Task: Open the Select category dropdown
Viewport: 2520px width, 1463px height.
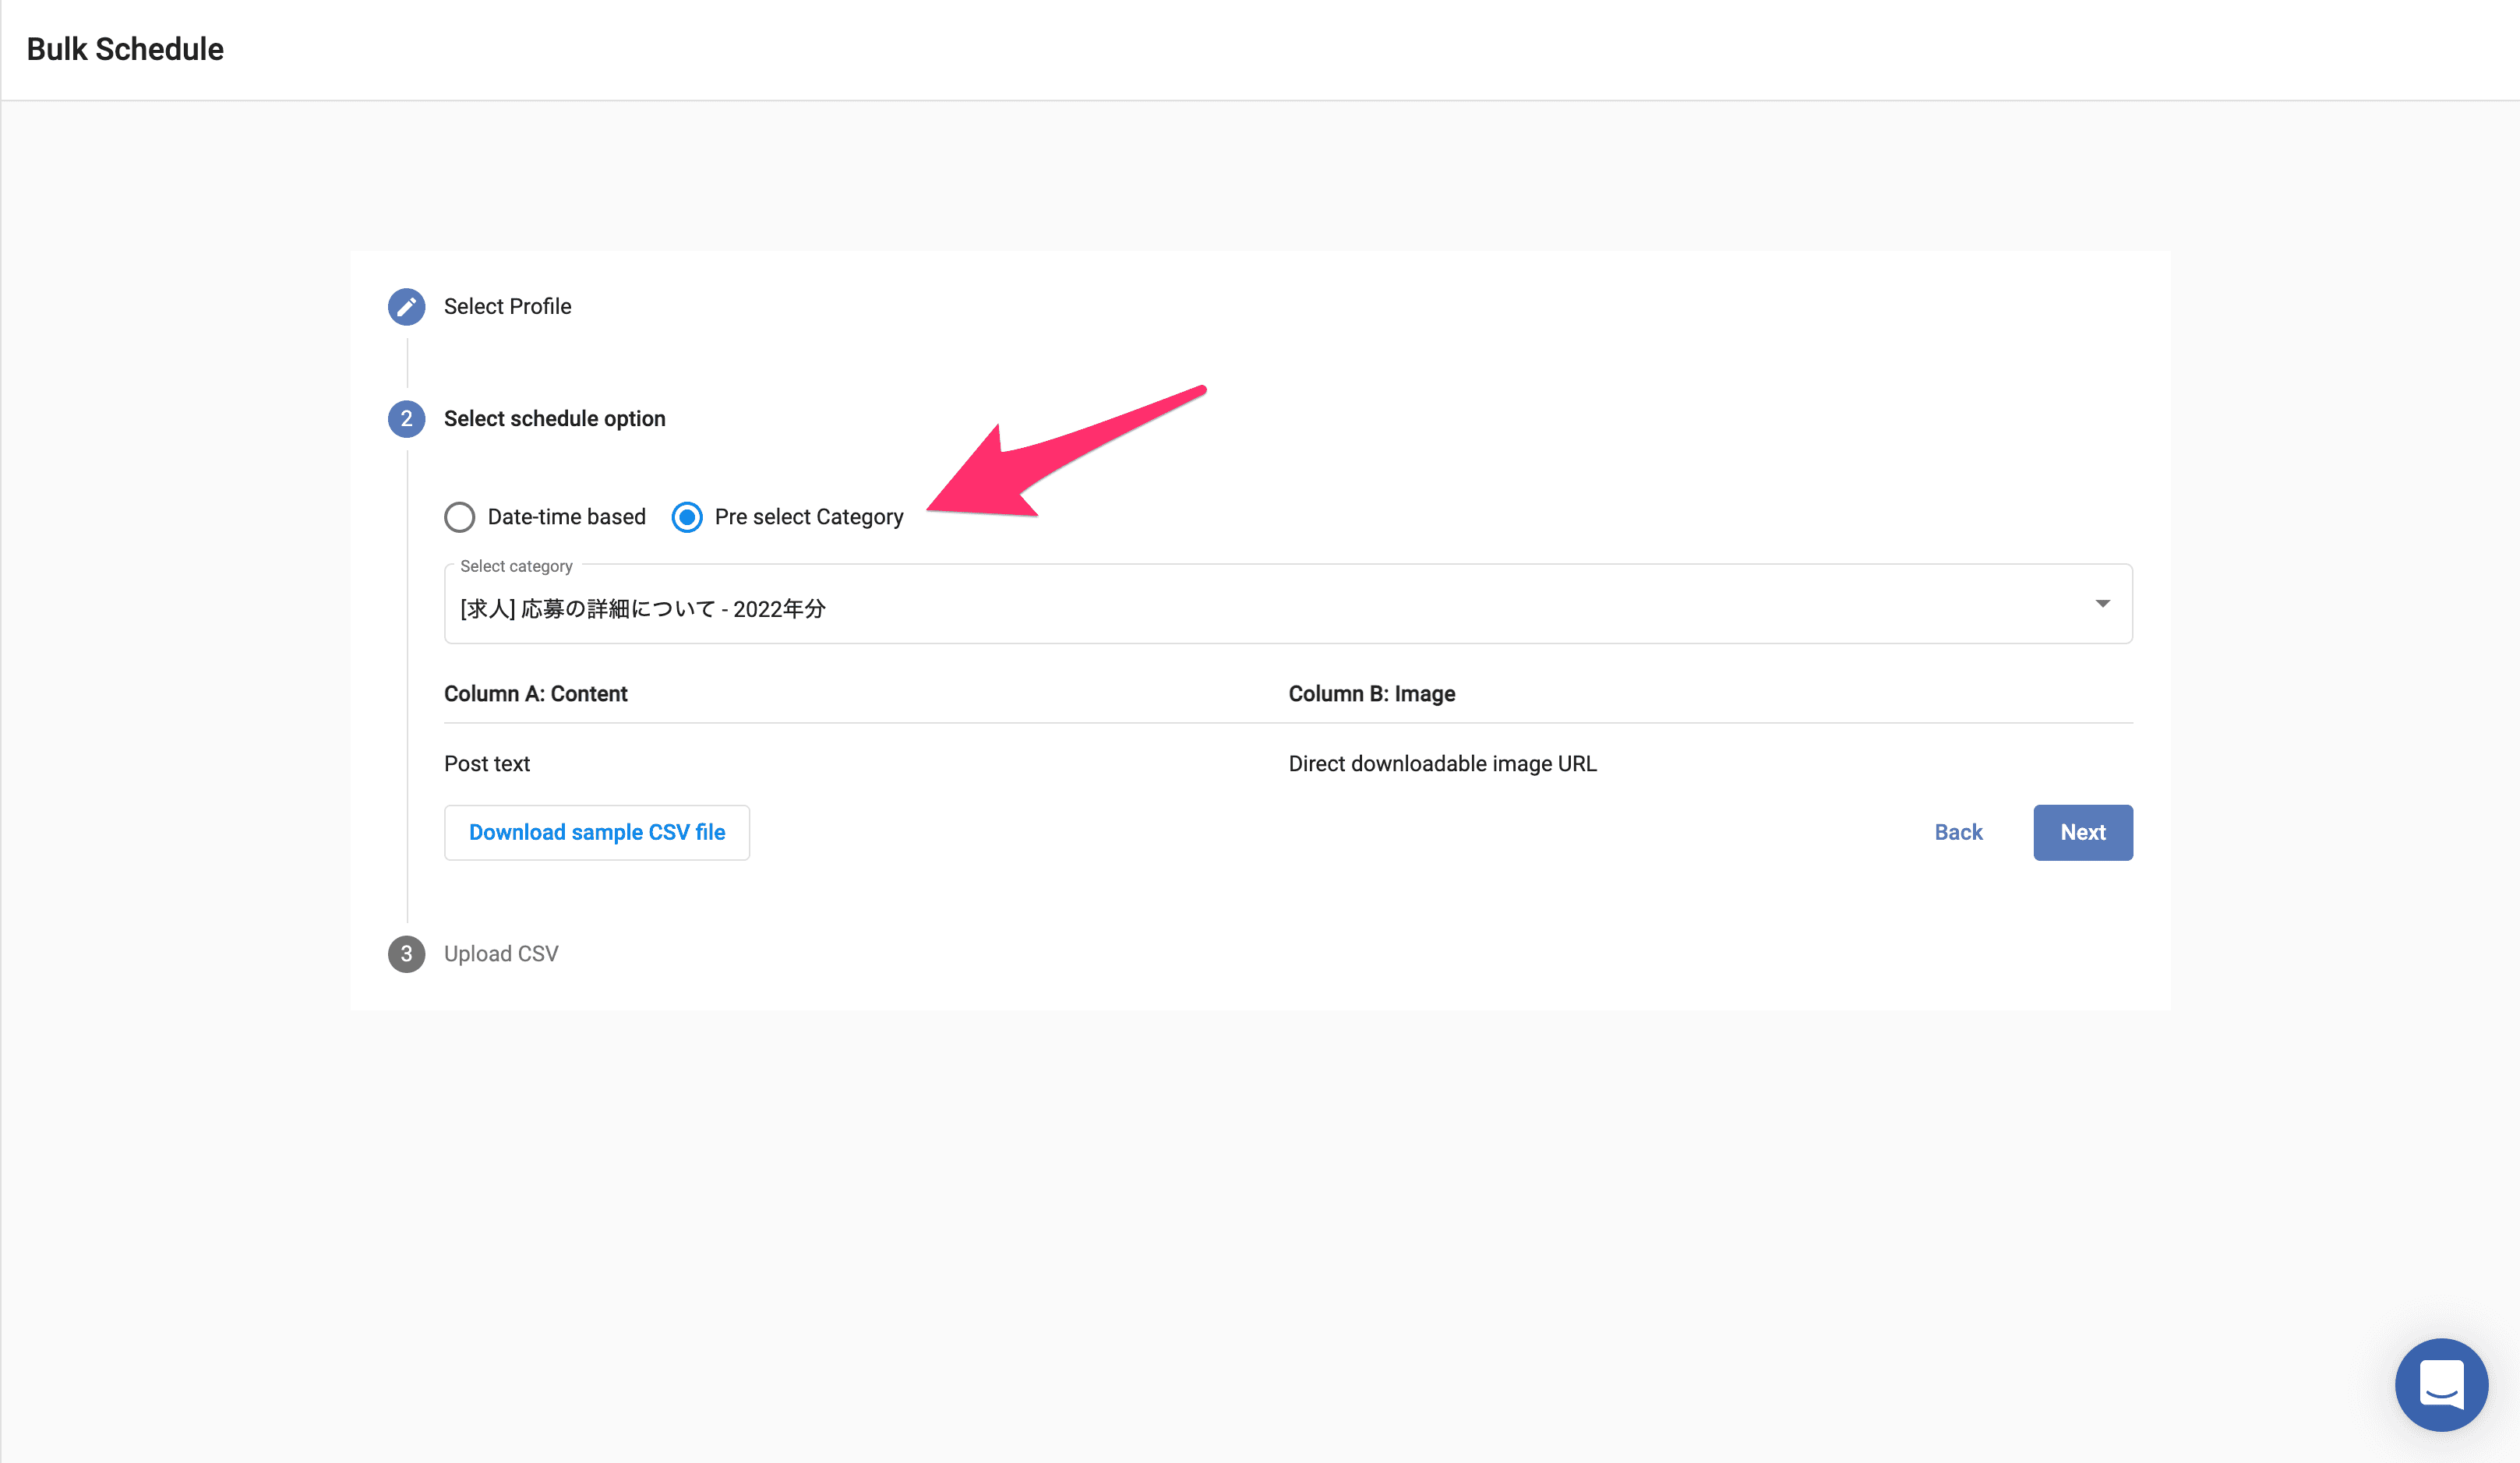Action: click(1288, 604)
